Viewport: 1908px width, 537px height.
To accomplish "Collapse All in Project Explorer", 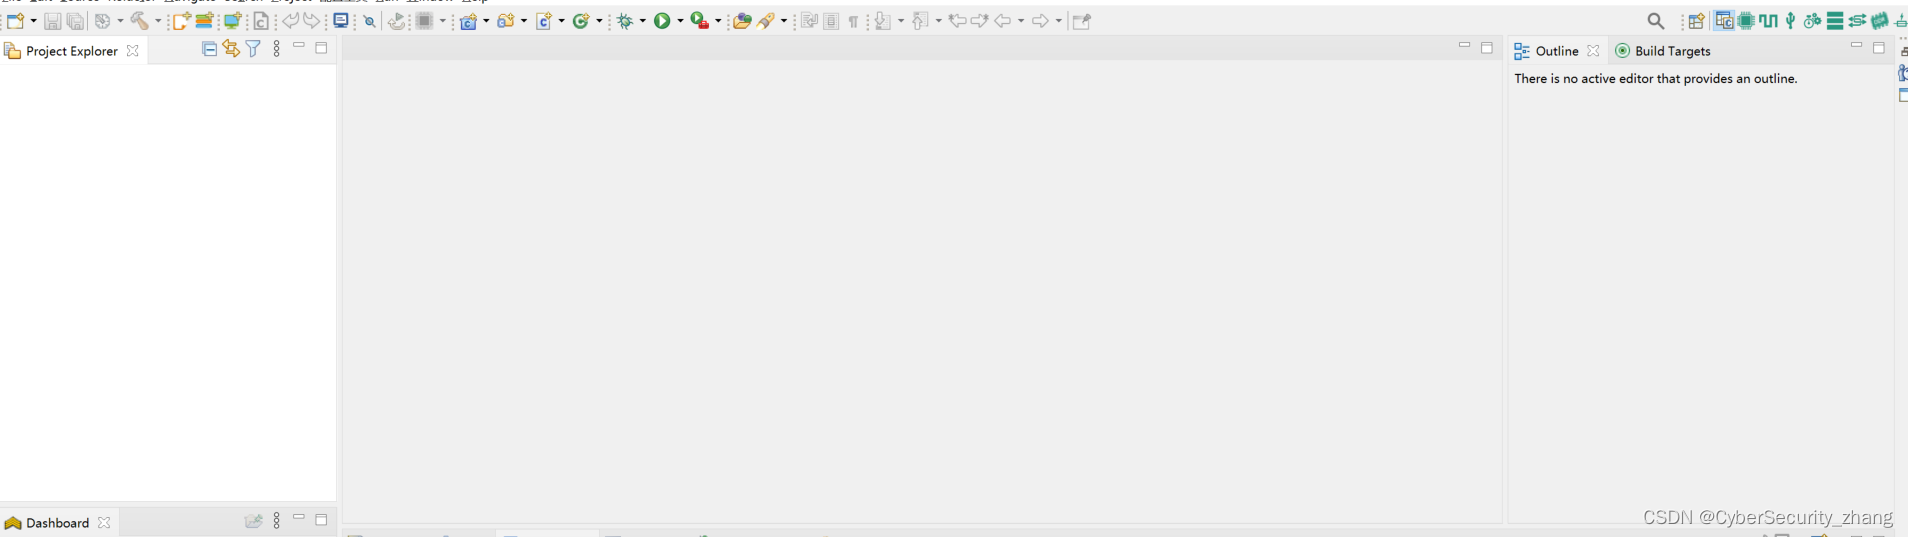I will tap(209, 48).
